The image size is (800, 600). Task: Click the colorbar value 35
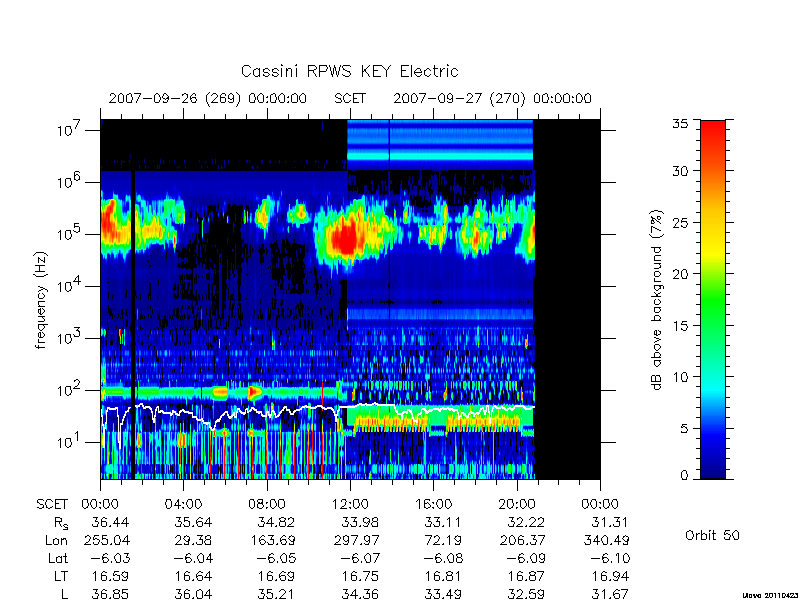680,124
